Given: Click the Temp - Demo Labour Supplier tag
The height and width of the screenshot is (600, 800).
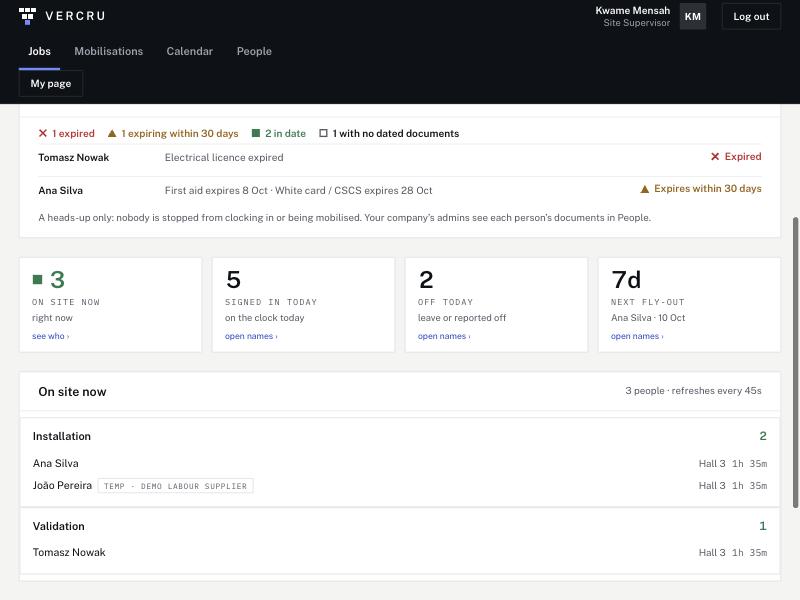Looking at the screenshot, I should [x=176, y=486].
